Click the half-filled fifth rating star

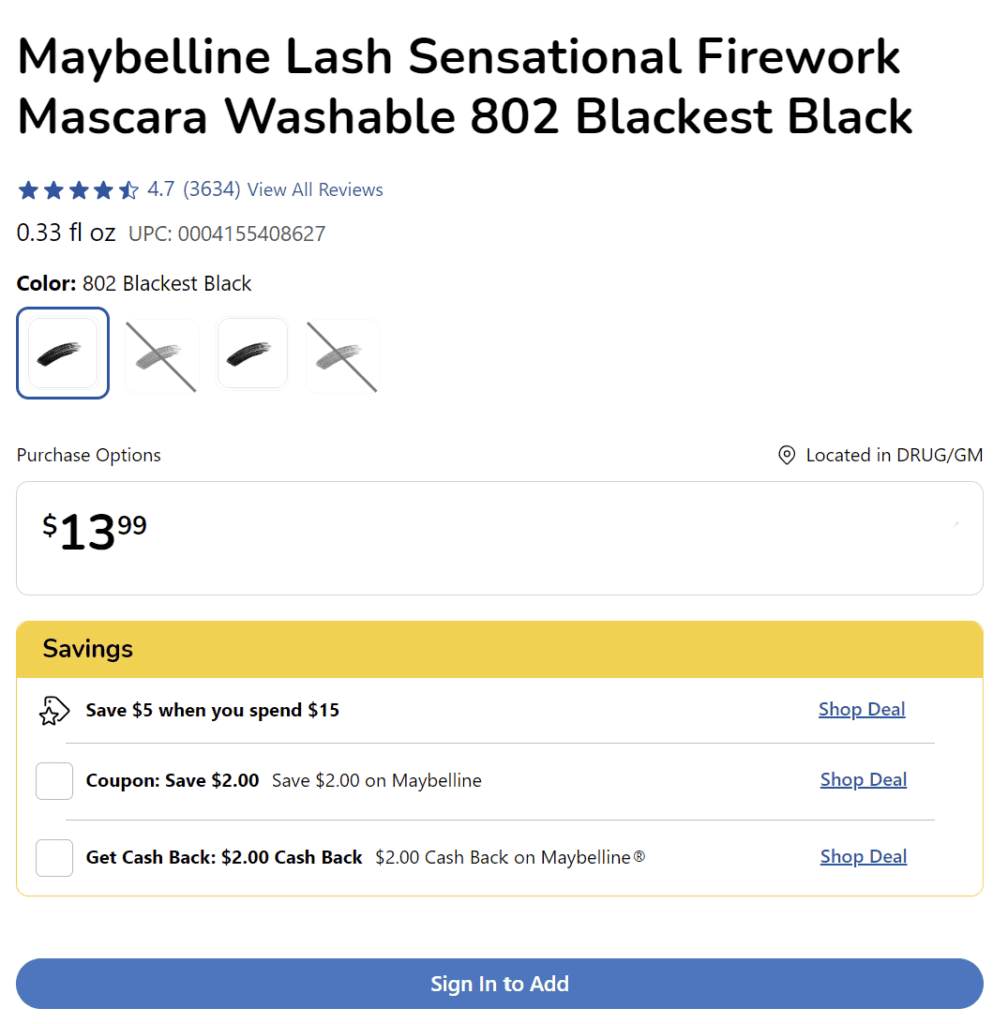(x=128, y=189)
